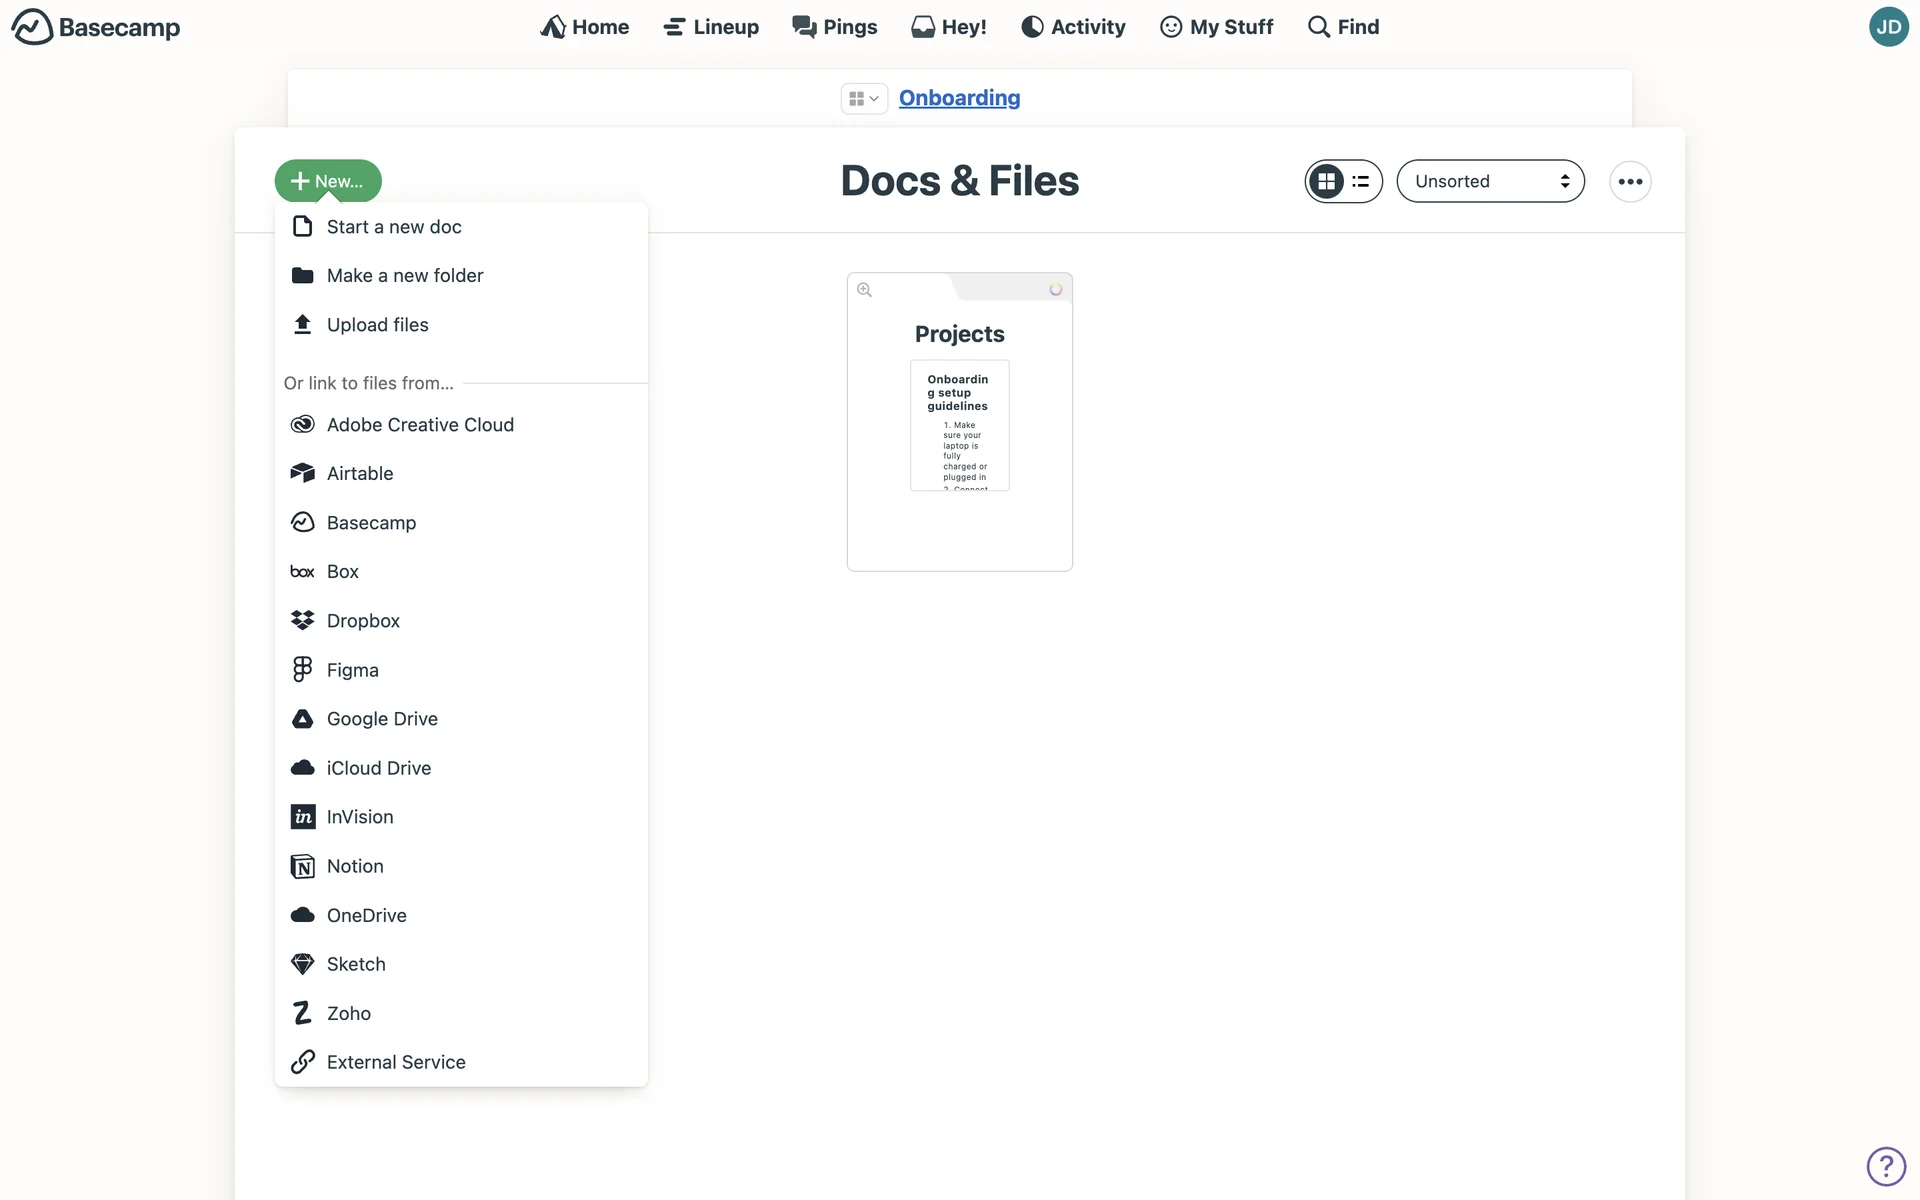
Task: Expand the project tools grid dropdown beside Onboarding
Action: pyautogui.click(x=863, y=98)
